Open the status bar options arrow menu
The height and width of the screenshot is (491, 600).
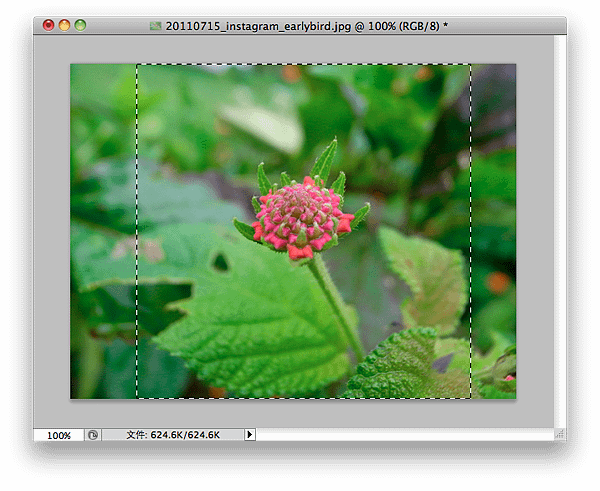[x=250, y=435]
